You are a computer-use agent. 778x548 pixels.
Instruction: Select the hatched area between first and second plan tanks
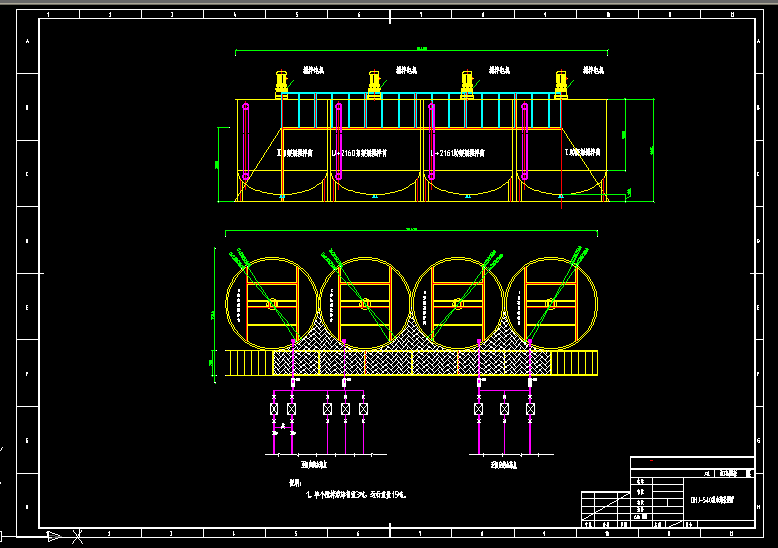pos(319,335)
